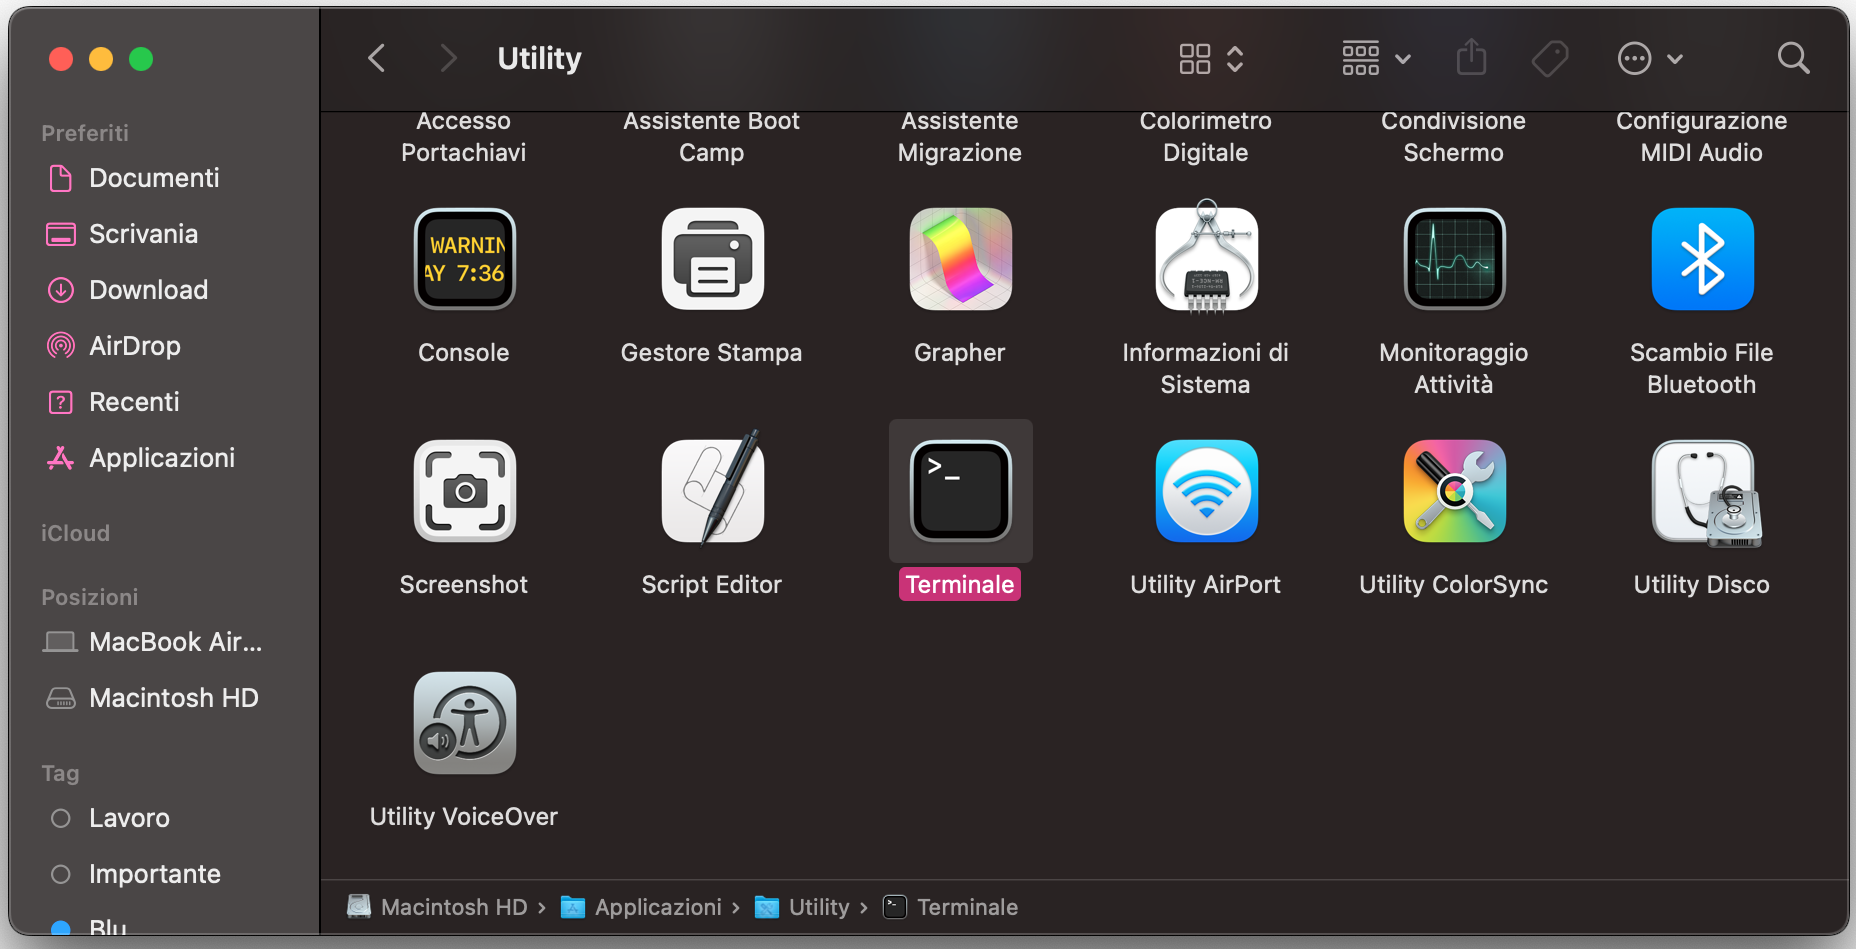Go to Applicazioni in the sidebar
1856x949 pixels.
click(161, 458)
